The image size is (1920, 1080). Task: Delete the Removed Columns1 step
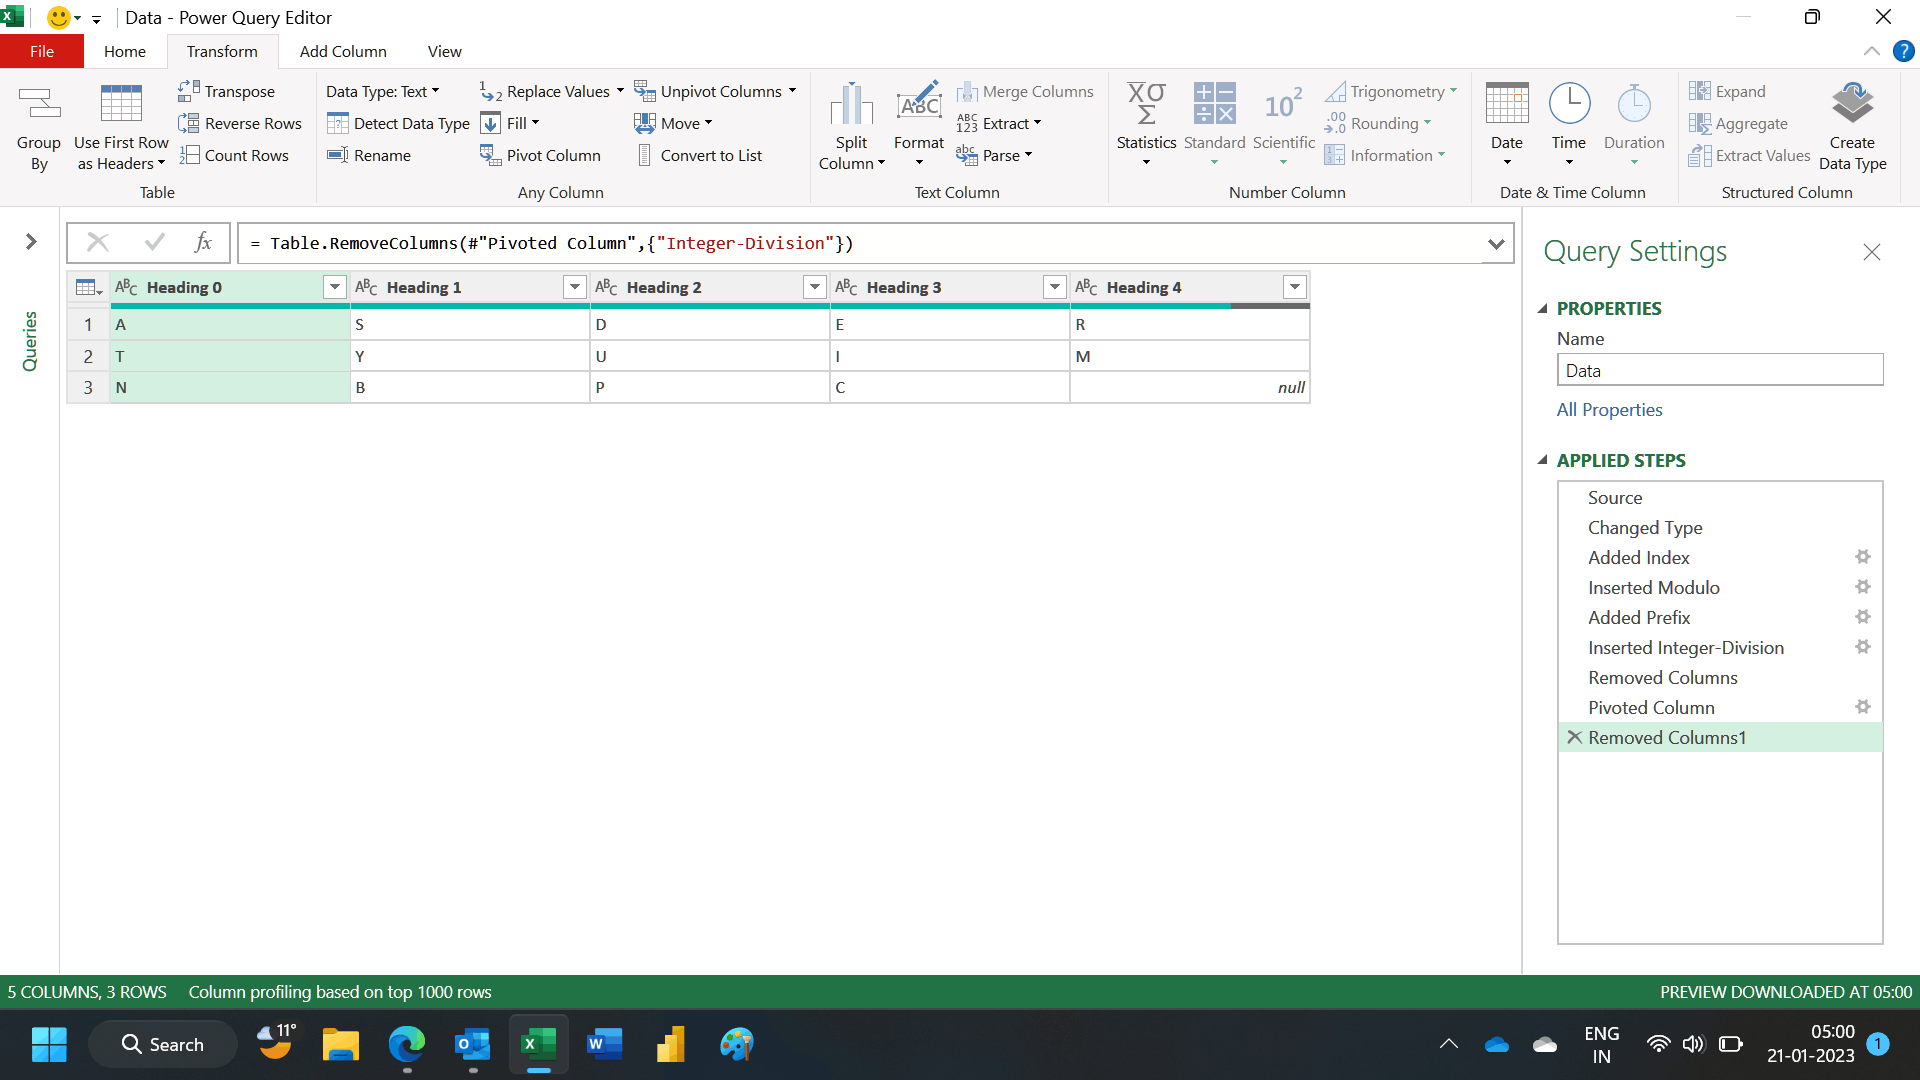point(1574,737)
